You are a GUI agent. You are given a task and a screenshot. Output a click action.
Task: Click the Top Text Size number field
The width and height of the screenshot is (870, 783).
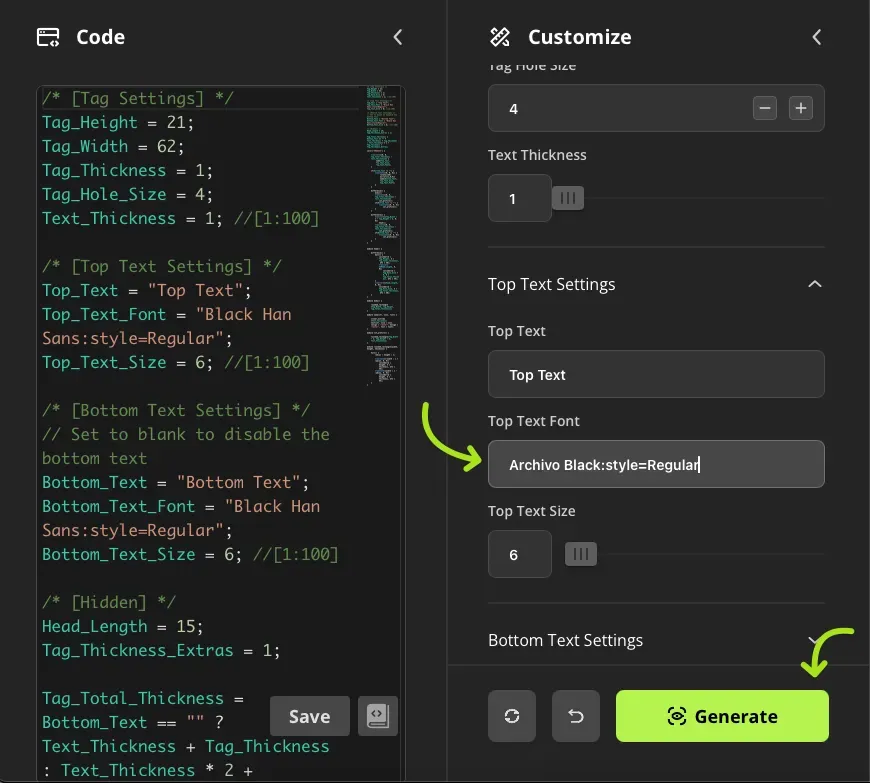pos(520,554)
